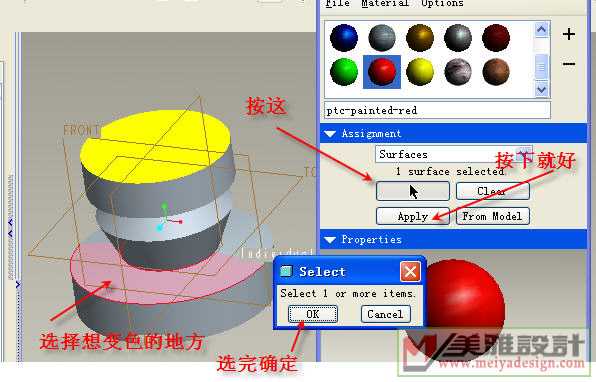The height and width of the screenshot is (382, 596).
Task: Select the green material sphere
Action: pos(344,72)
